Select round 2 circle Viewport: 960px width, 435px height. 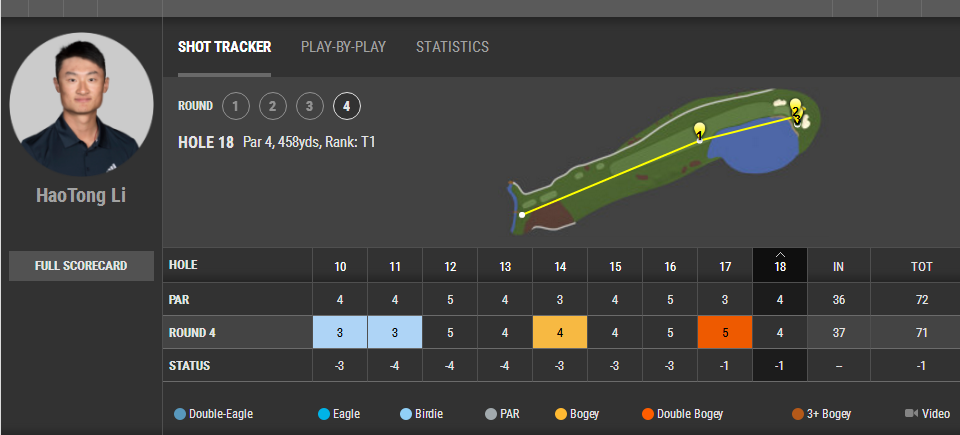tap(272, 106)
